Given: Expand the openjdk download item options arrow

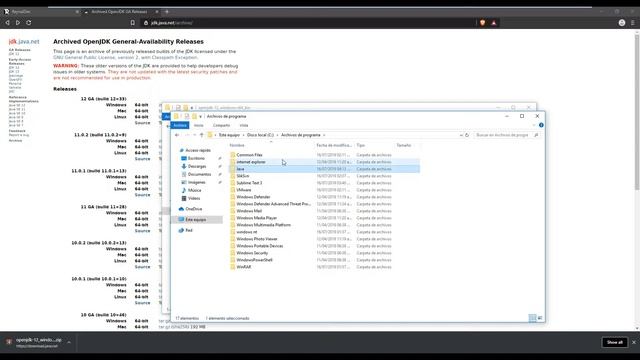Looking at the screenshot, I should (69, 342).
